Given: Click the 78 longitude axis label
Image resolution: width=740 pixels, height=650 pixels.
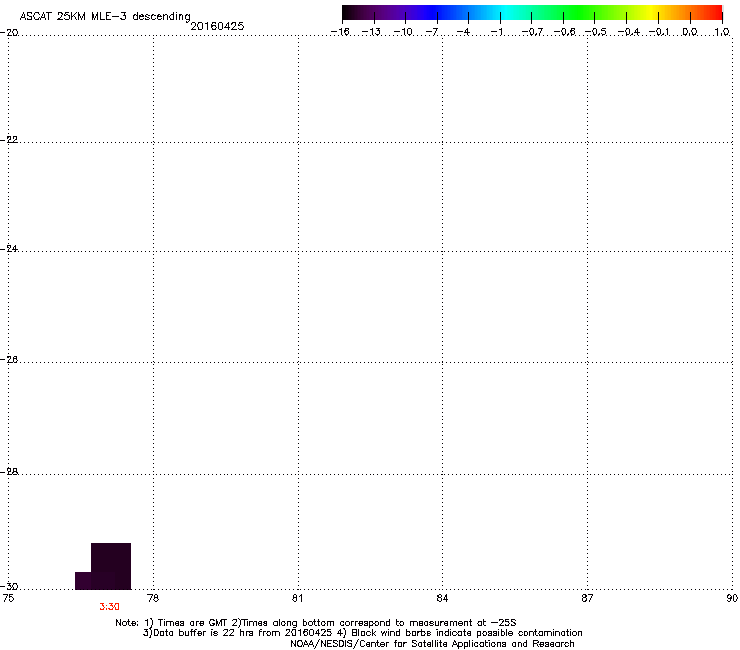Looking at the screenshot, I should (x=153, y=598).
